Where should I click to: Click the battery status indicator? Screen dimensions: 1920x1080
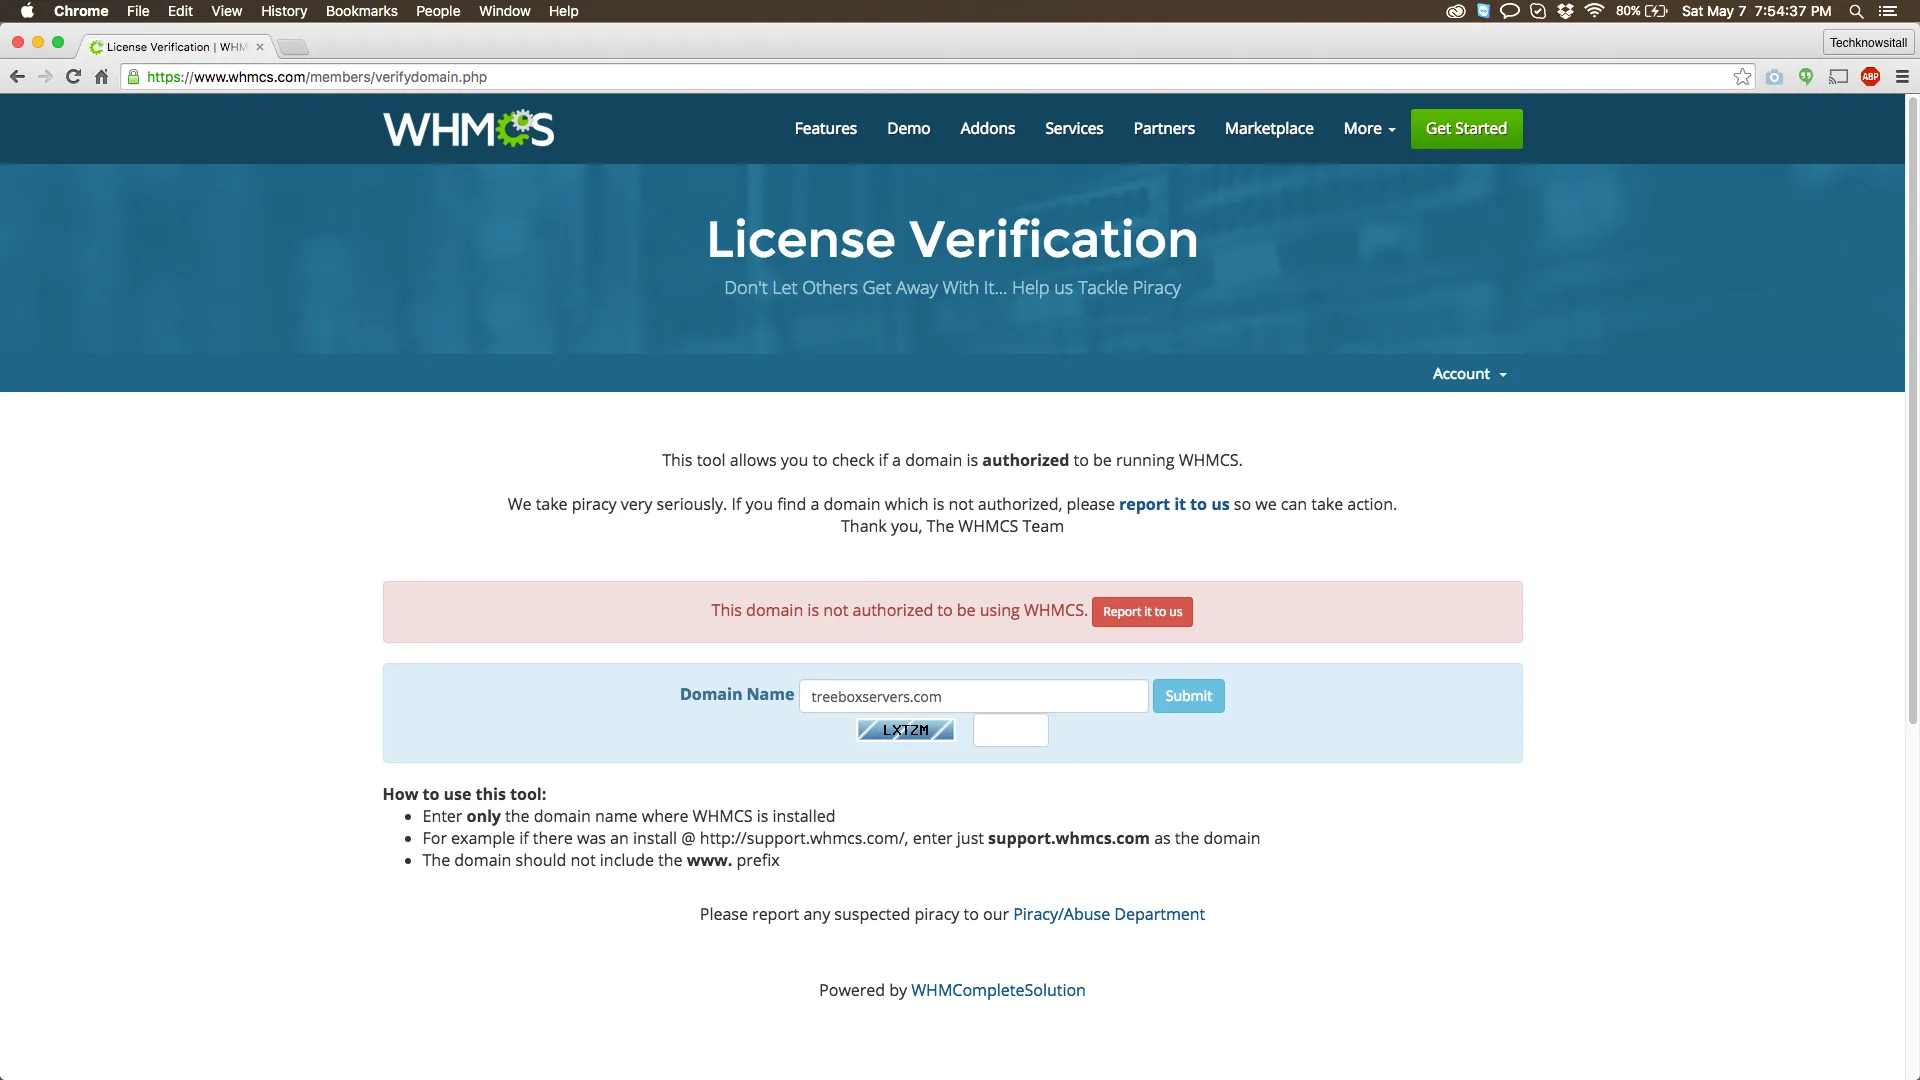pos(1642,11)
